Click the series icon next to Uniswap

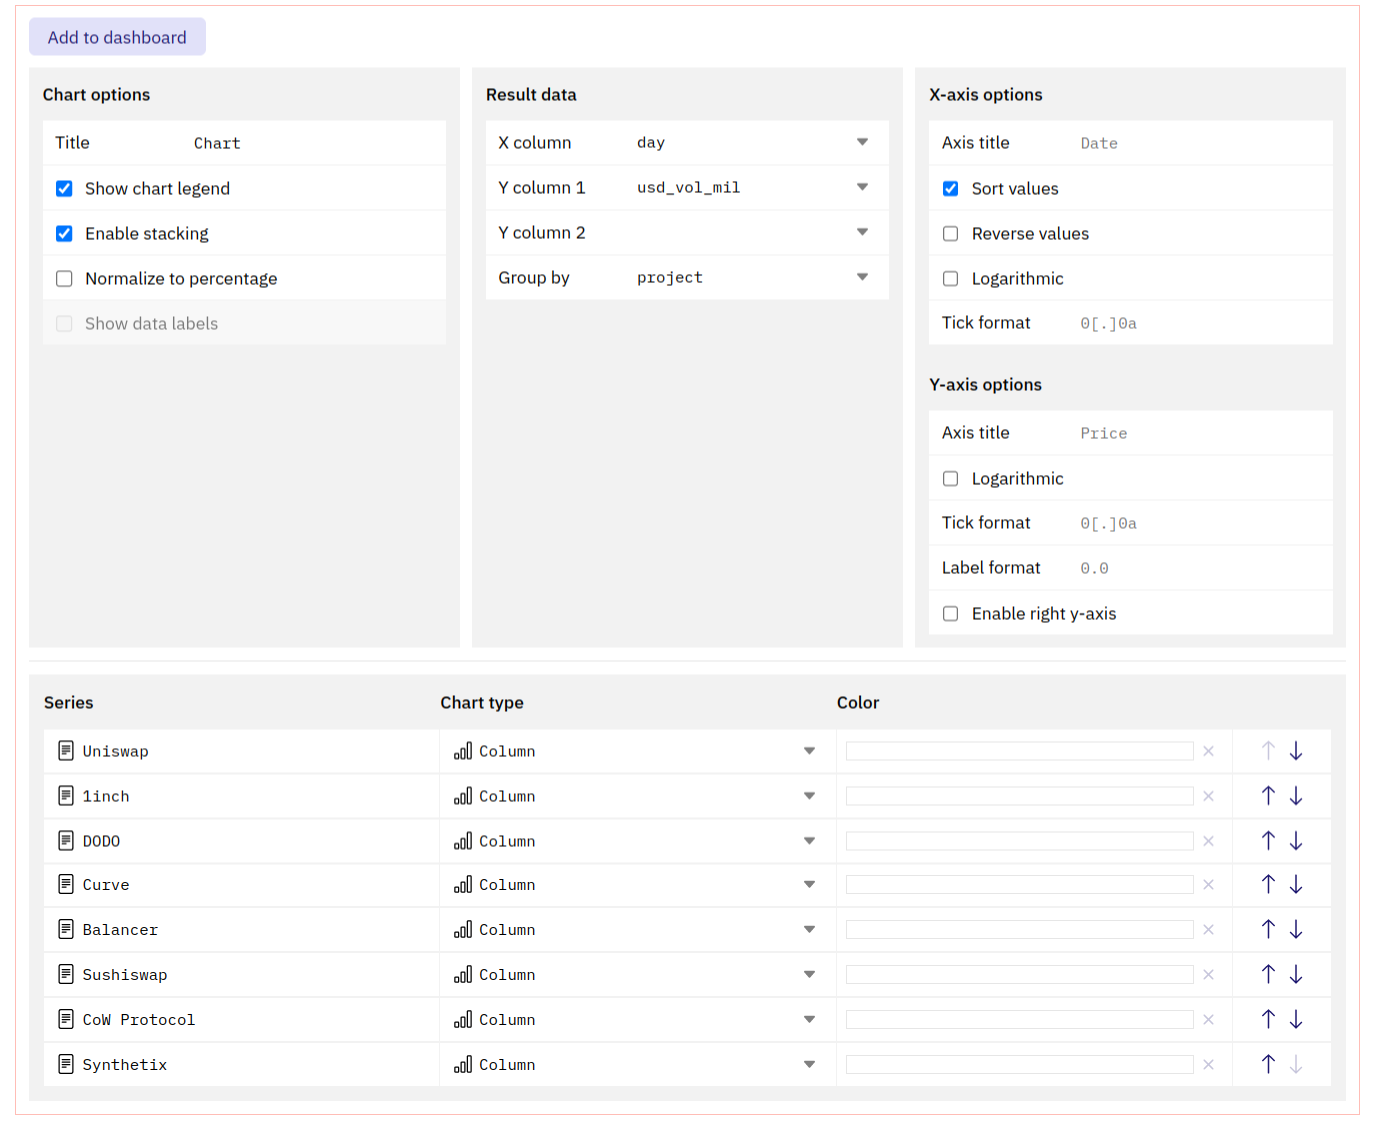point(66,750)
